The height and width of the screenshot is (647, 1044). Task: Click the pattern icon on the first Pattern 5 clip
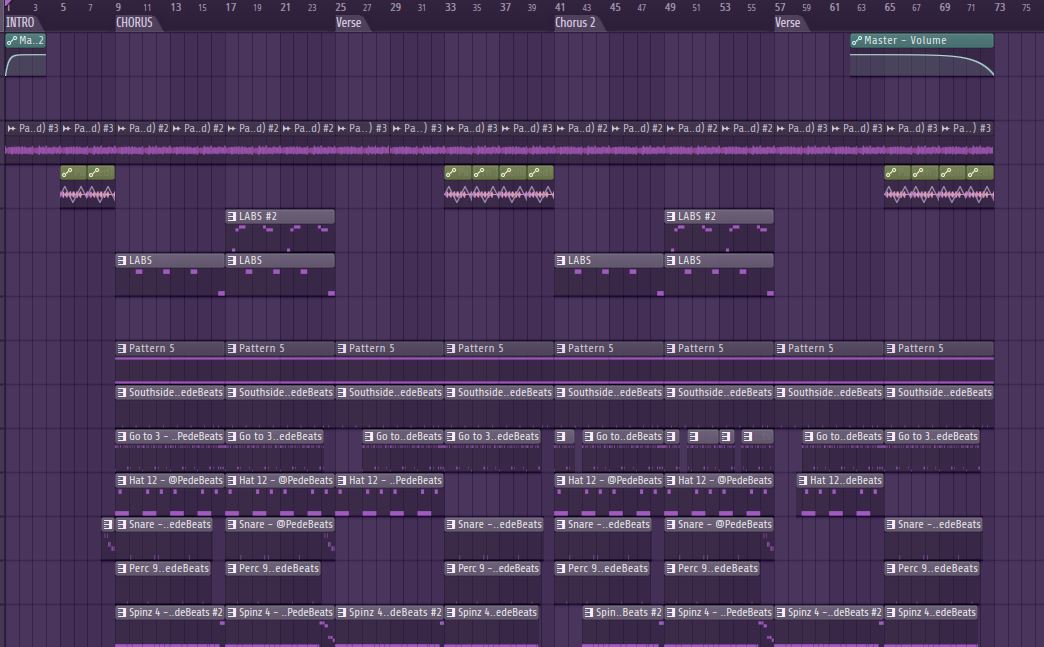124,348
